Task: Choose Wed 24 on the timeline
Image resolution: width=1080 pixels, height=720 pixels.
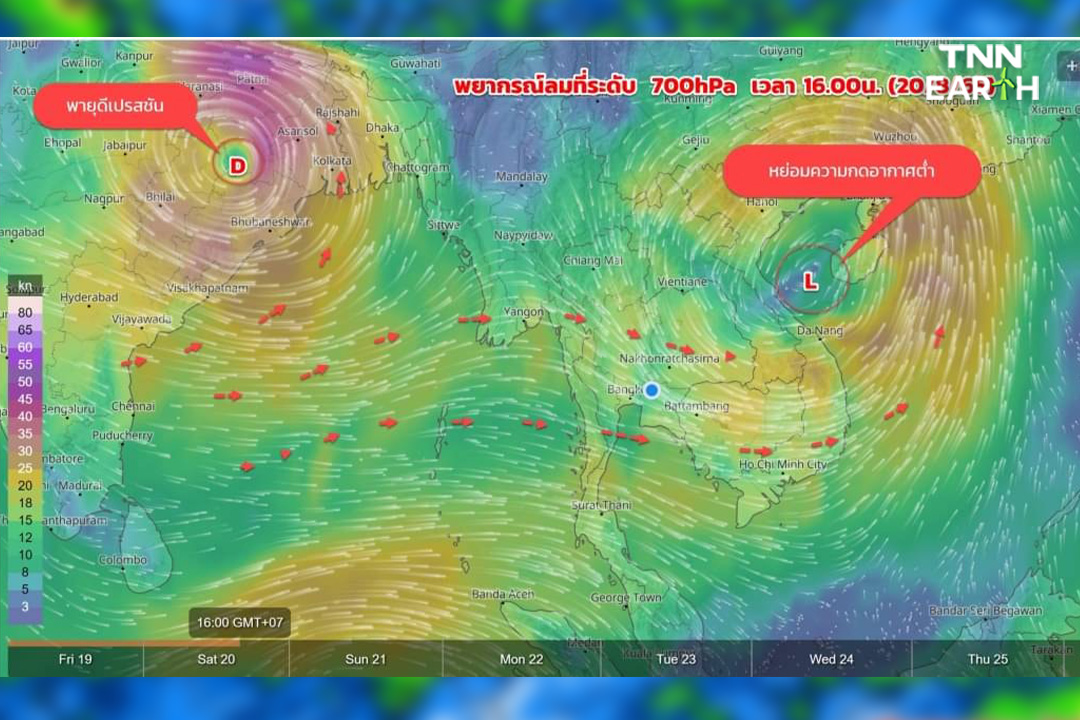Action: 831,659
